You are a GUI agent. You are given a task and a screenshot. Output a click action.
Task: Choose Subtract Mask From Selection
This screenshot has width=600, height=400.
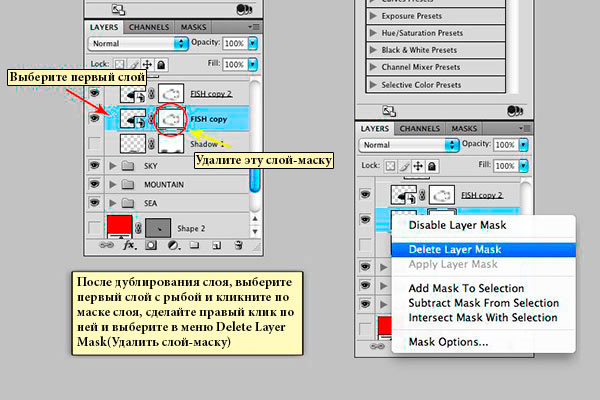point(483,303)
